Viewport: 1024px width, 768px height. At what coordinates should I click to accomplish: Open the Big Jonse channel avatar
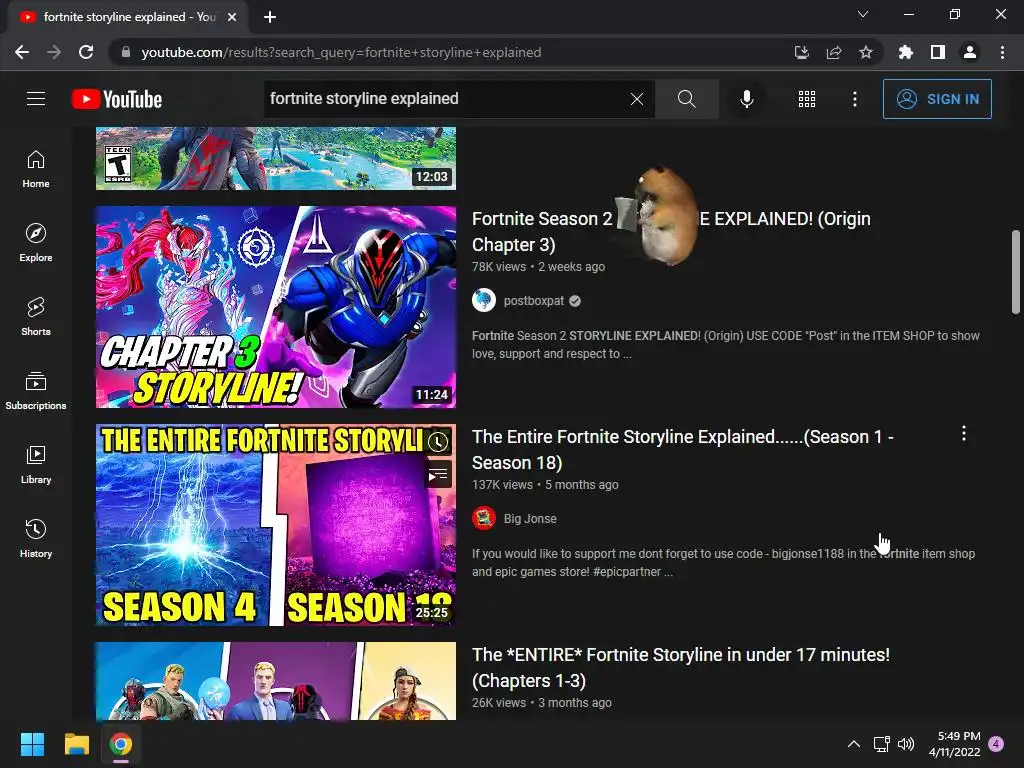(x=484, y=519)
